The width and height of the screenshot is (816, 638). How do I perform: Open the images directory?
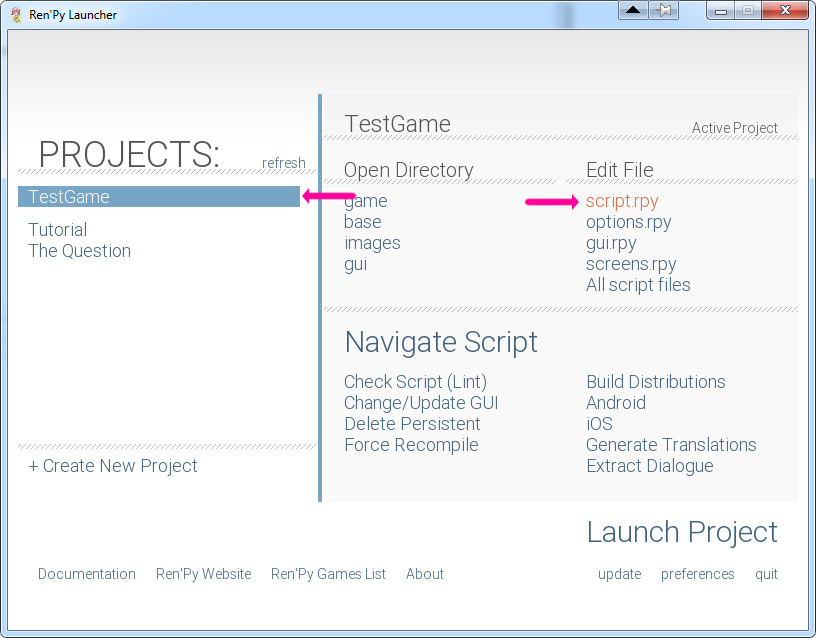click(x=372, y=243)
